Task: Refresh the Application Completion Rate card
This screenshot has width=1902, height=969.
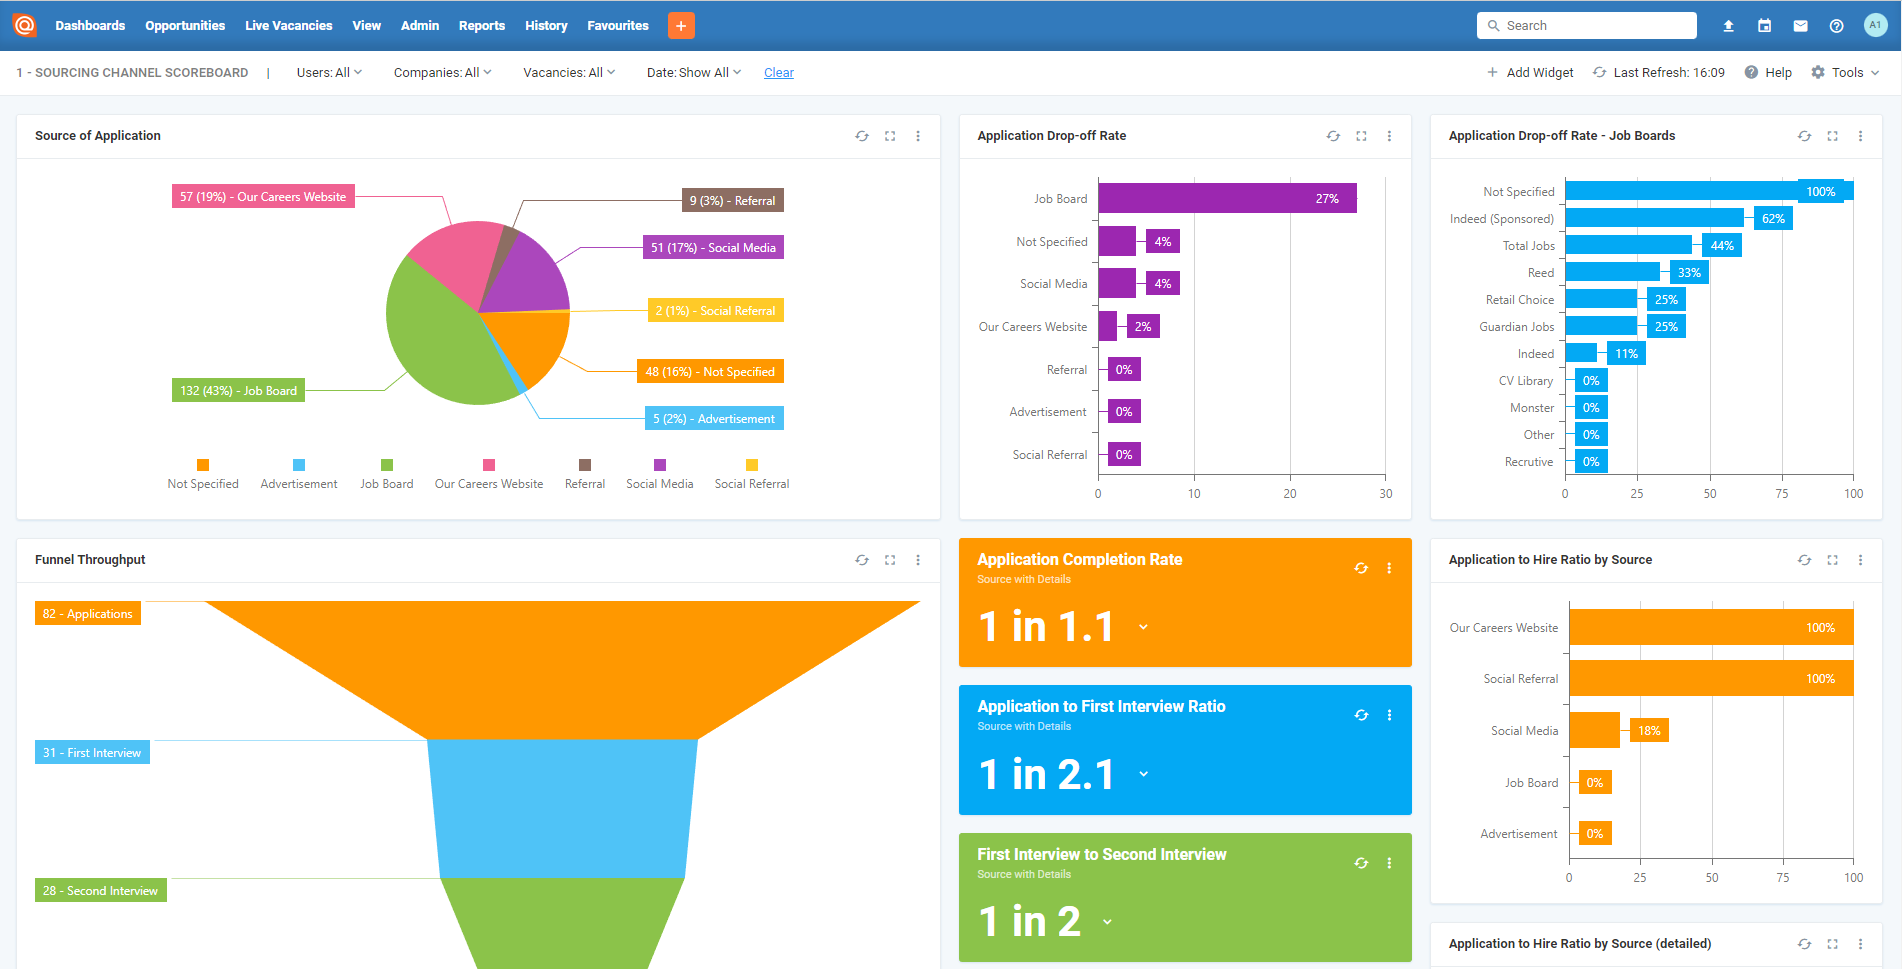Action: [x=1361, y=568]
